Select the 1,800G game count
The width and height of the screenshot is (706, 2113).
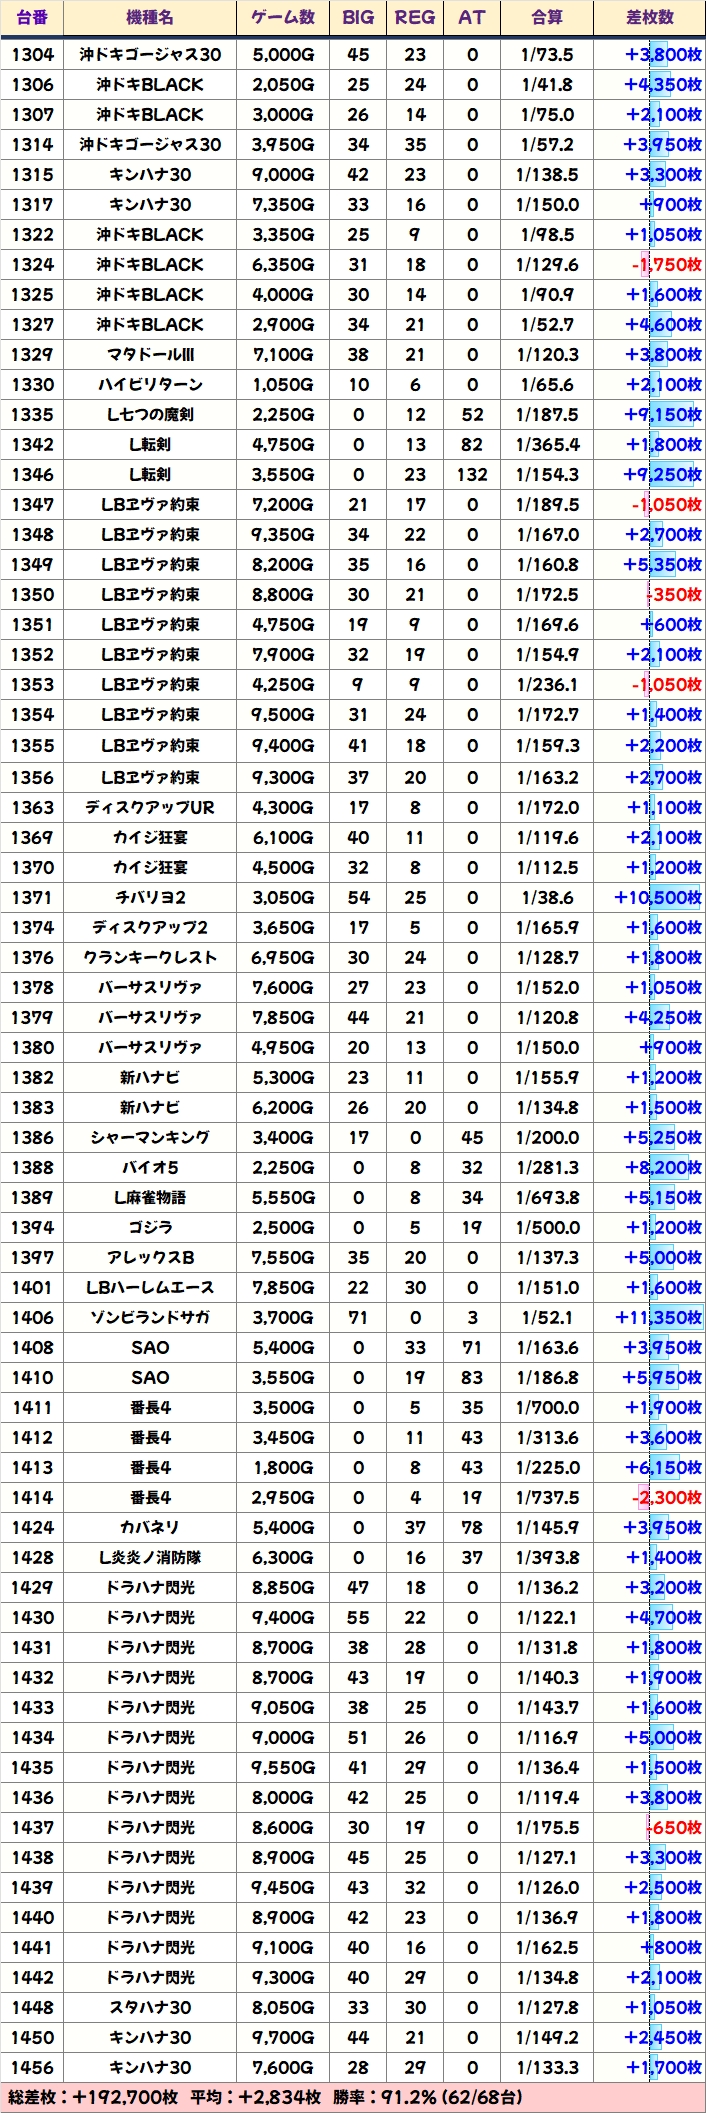[283, 1467]
